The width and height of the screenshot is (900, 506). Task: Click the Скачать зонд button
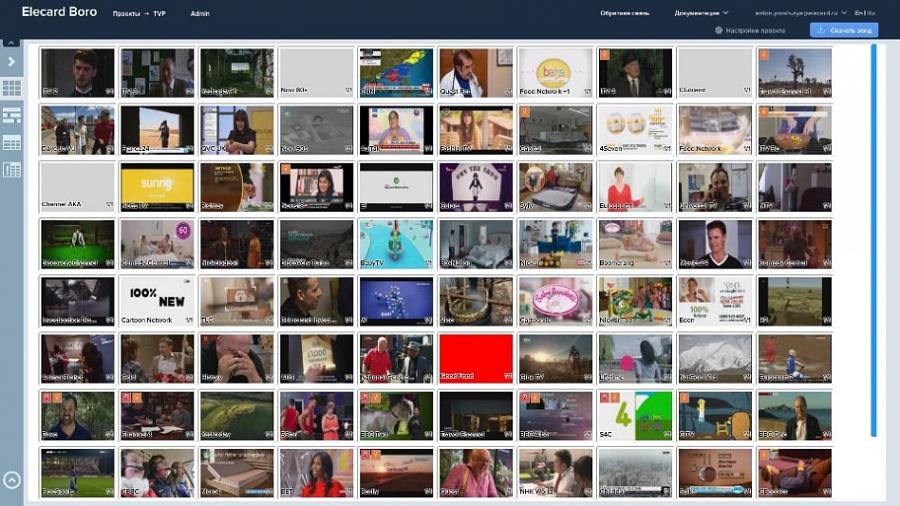tap(844, 31)
